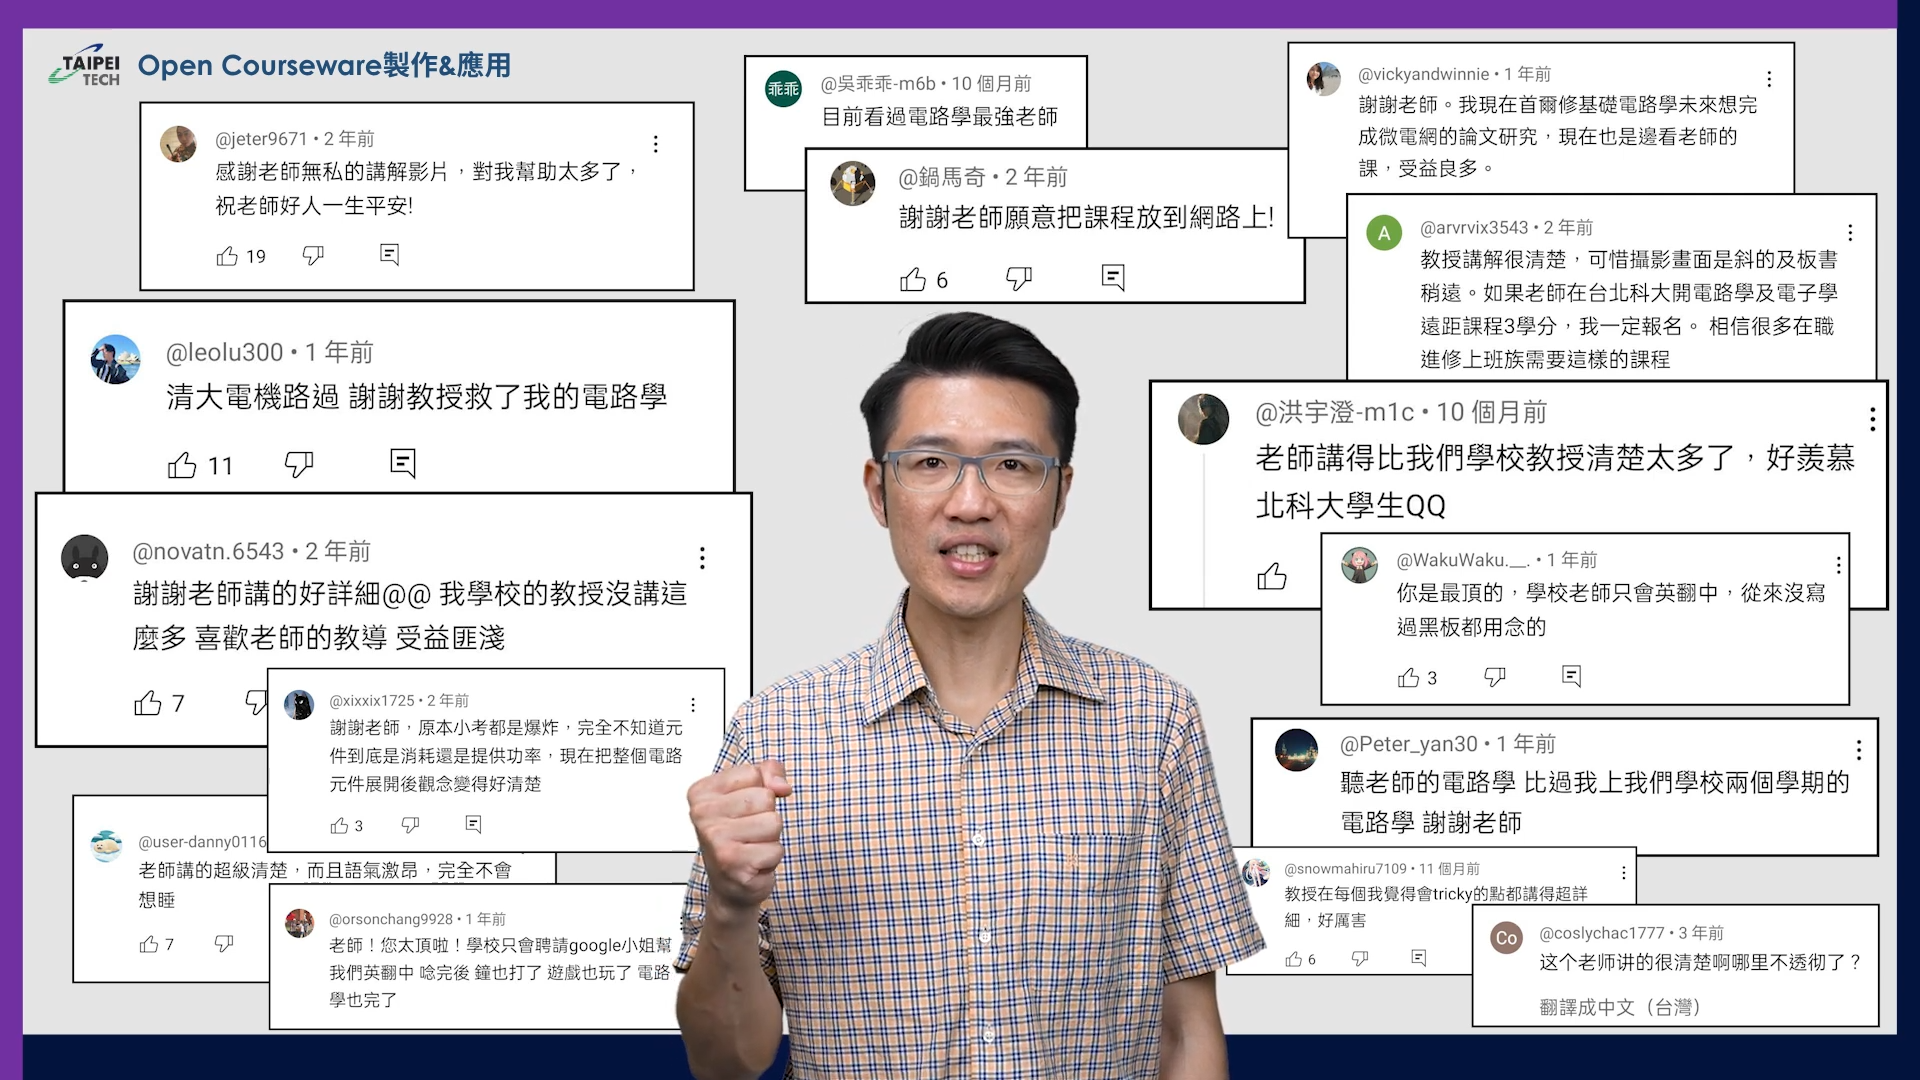1920x1080 pixels.
Task: Expand more options for @Peter_yan30 comment
Action: (1858, 750)
